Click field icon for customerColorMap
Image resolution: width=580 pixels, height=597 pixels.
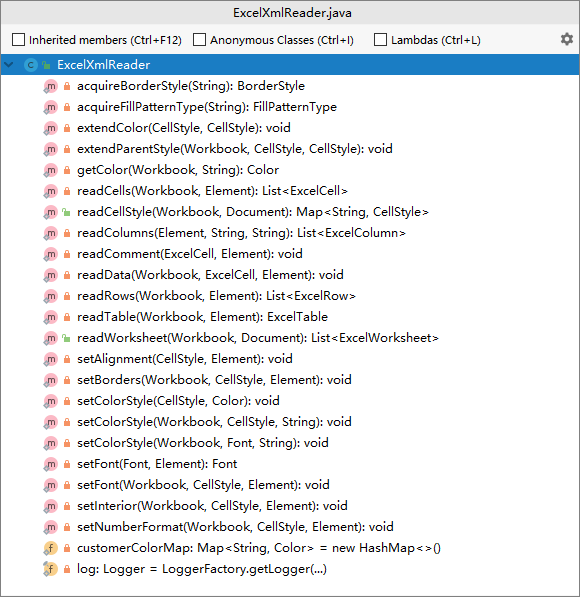pyautogui.click(x=50, y=548)
